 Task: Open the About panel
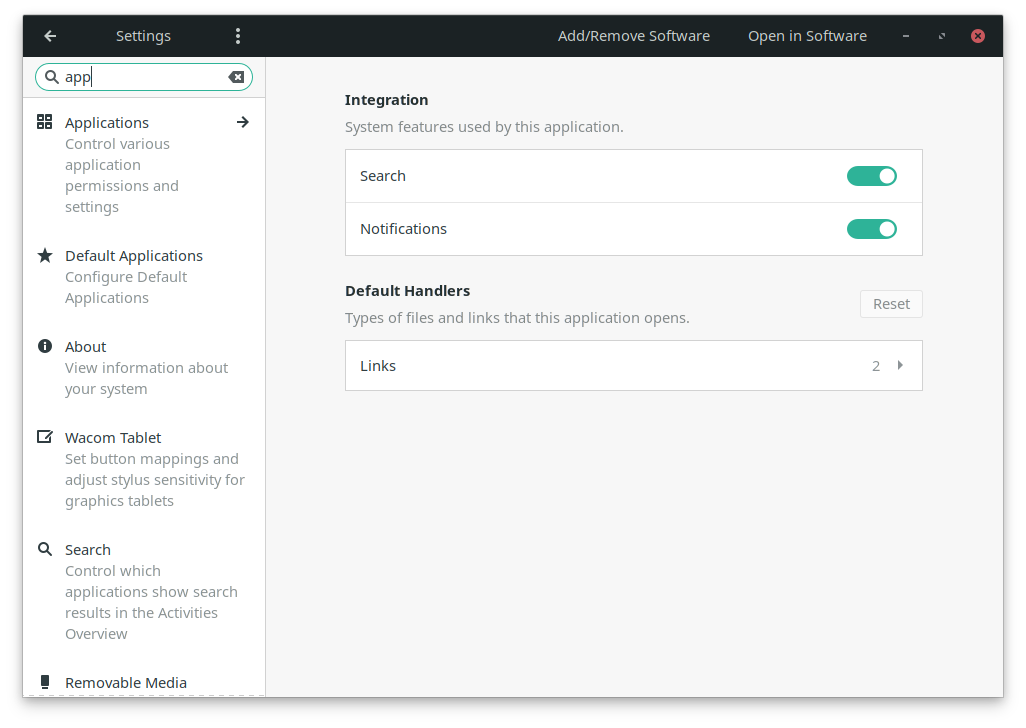tap(86, 347)
